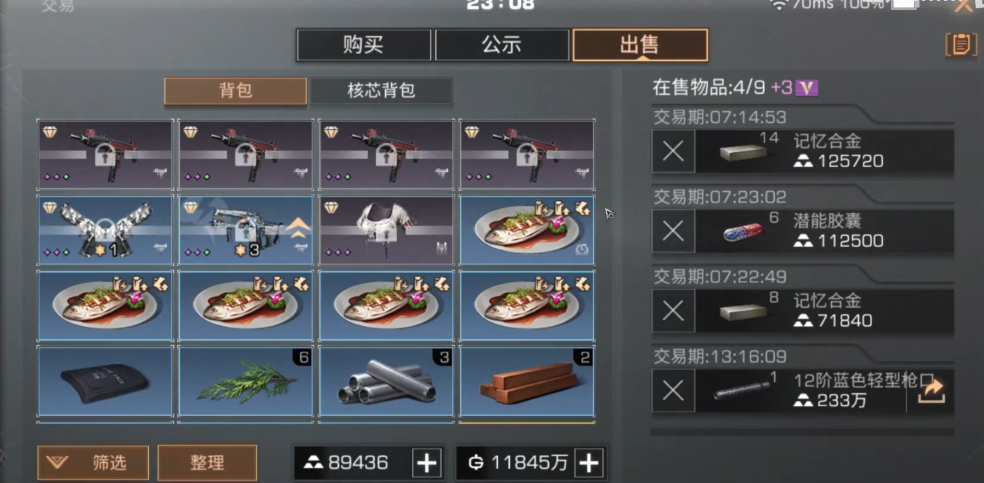Open the 核芯背包 tab
This screenshot has width=984, height=483.
pyautogui.click(x=382, y=91)
